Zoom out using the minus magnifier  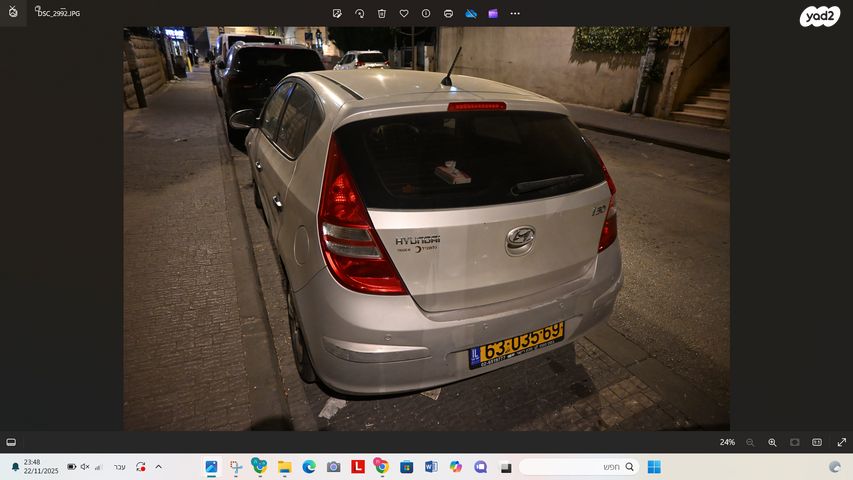click(750, 442)
